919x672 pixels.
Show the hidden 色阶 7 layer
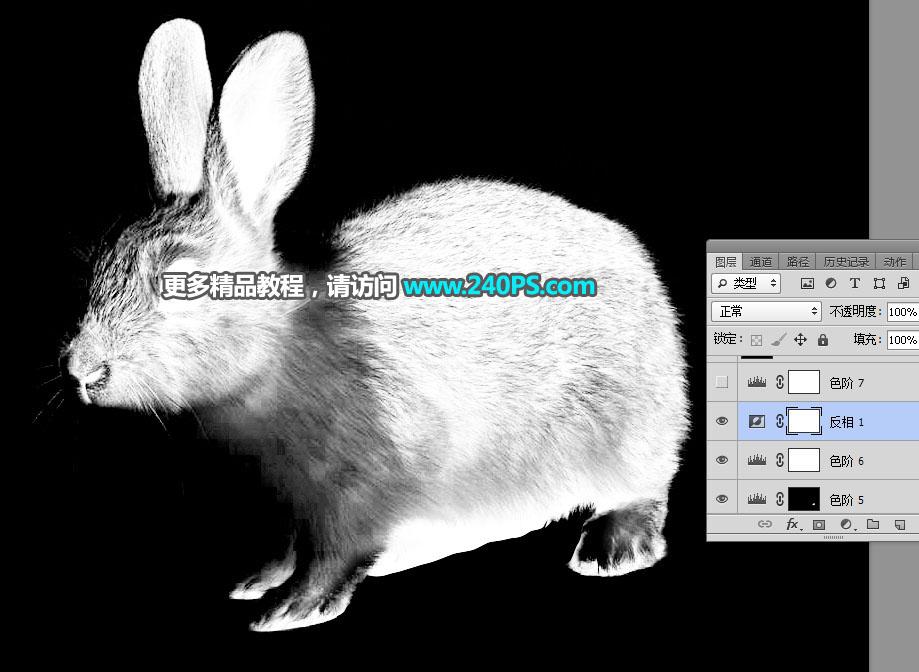pos(722,382)
